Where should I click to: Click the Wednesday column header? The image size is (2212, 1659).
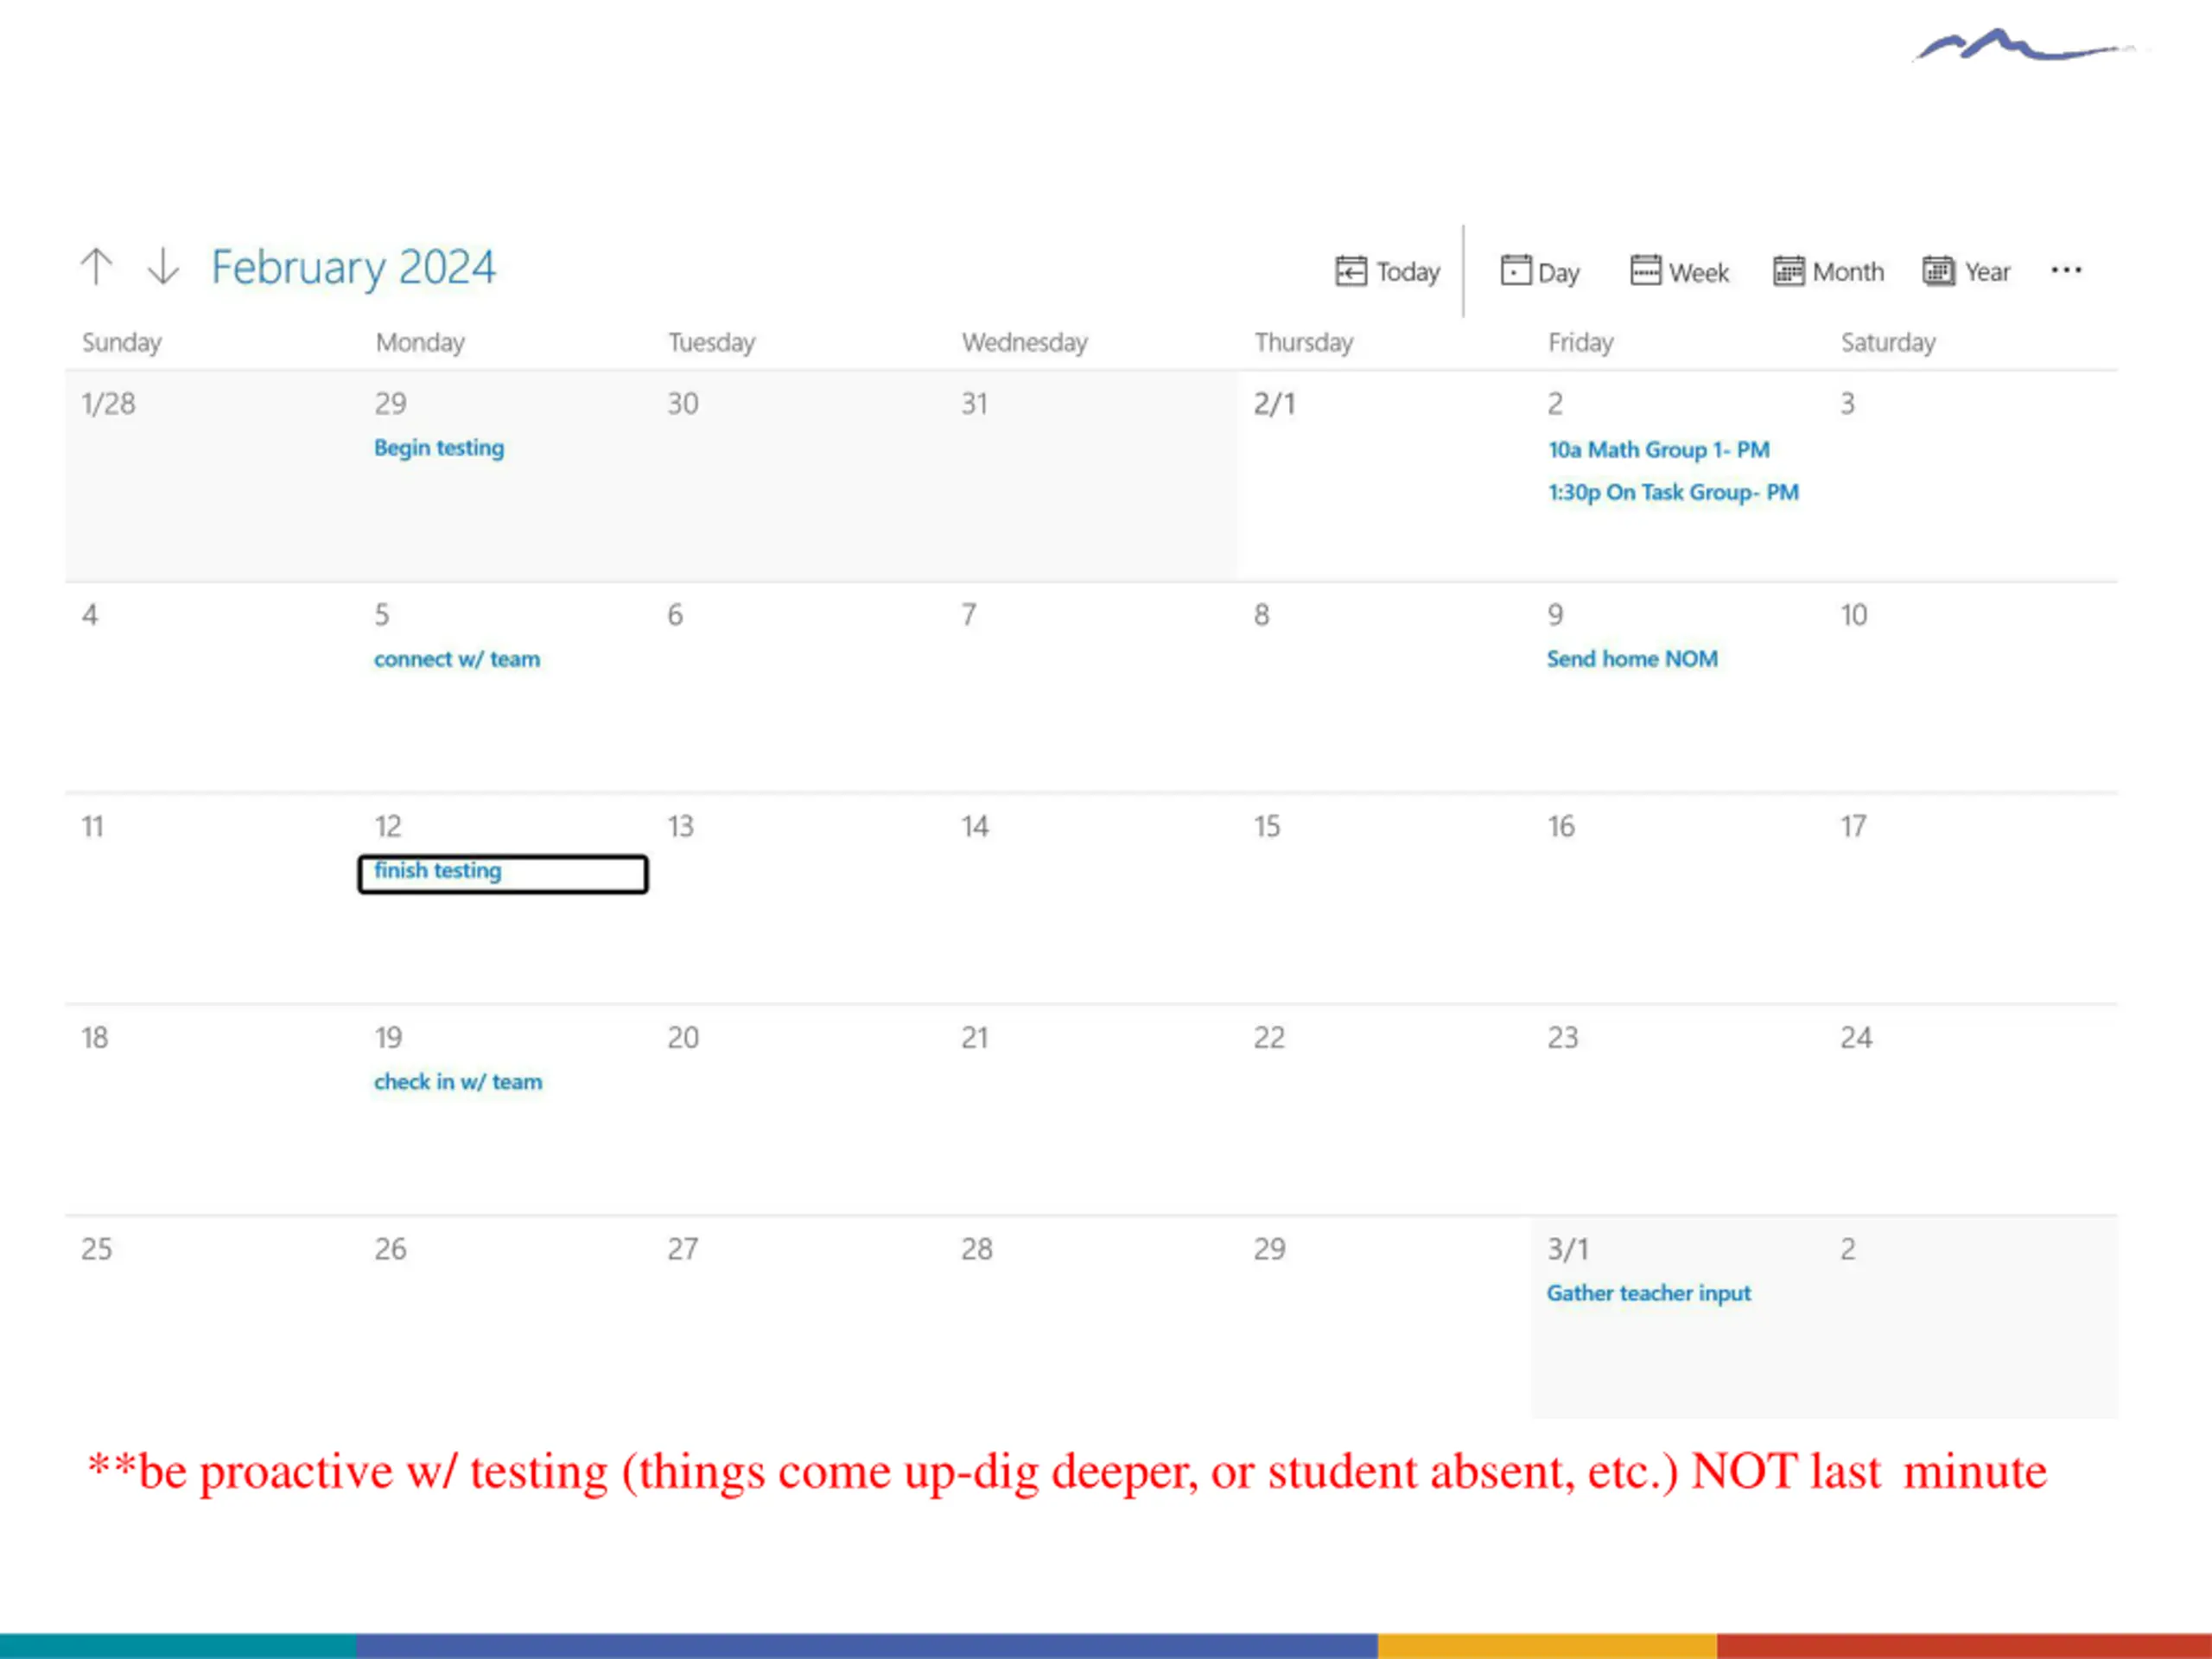(x=1024, y=343)
